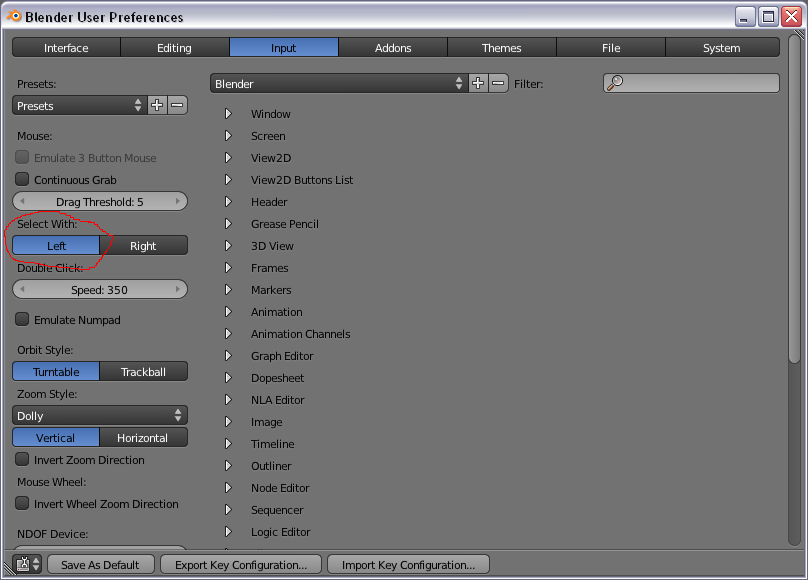
Task: Switch to the Interface tab
Action: (66, 47)
